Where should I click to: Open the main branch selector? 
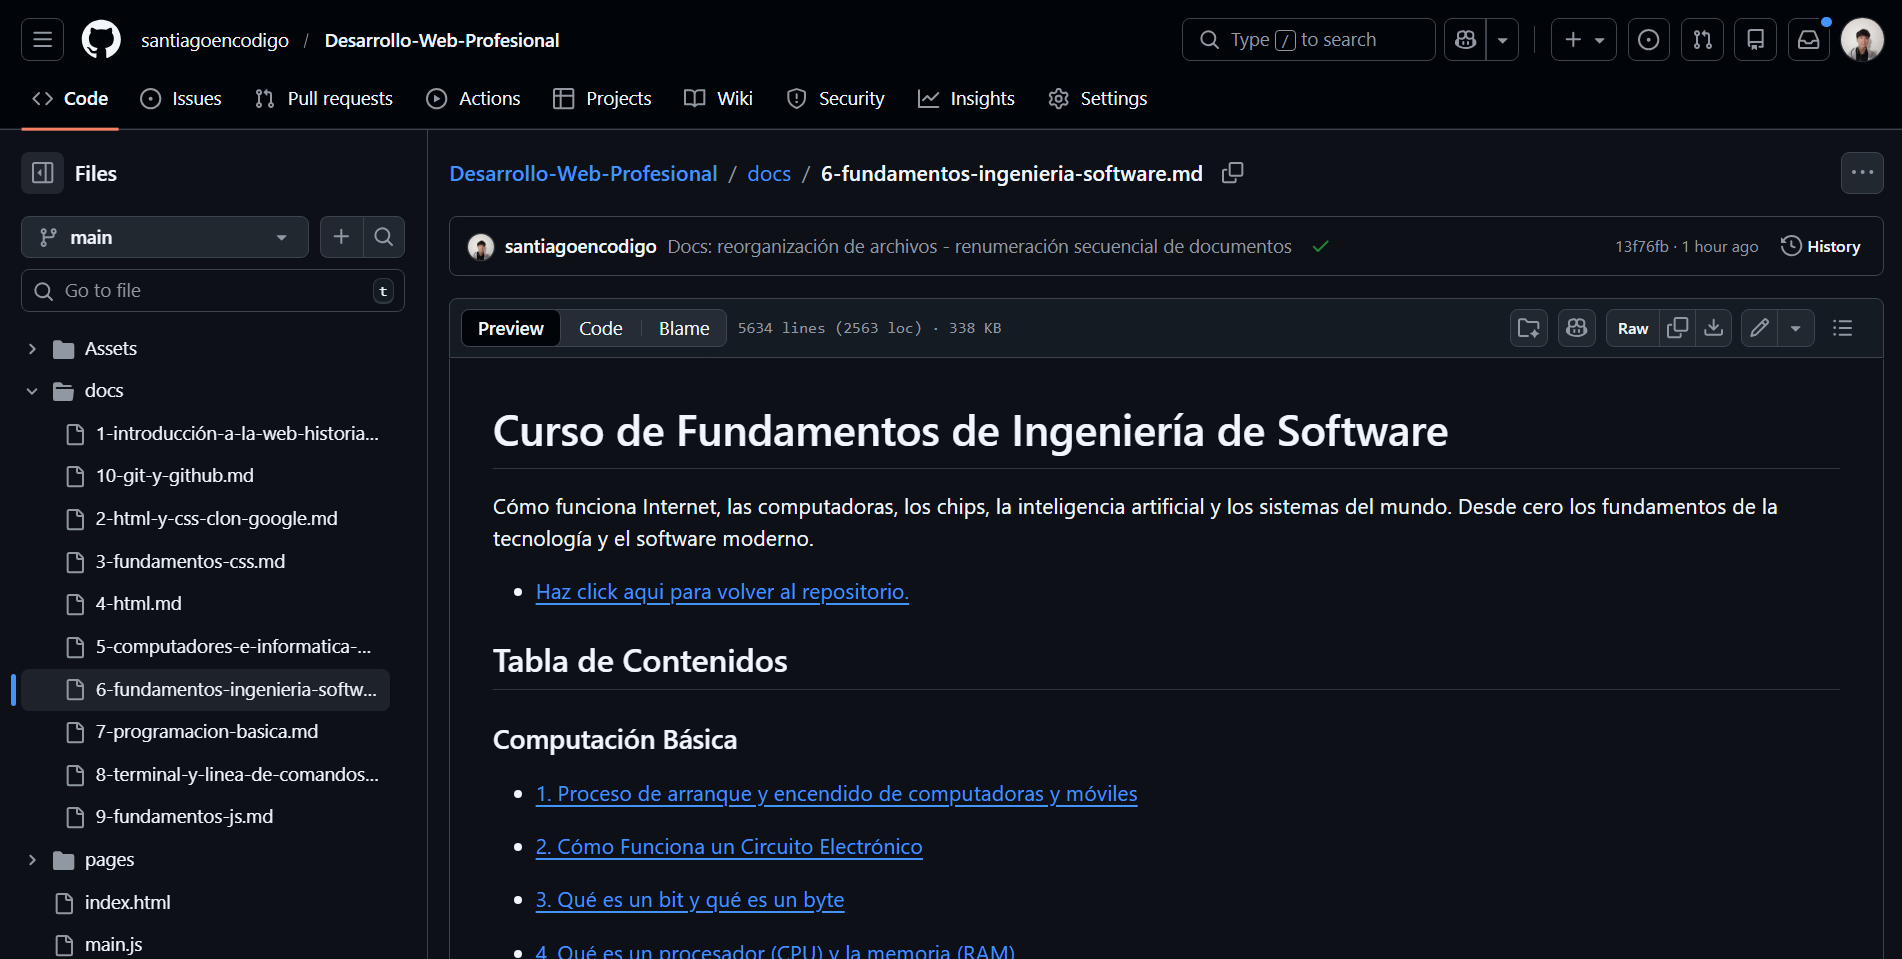tap(164, 237)
